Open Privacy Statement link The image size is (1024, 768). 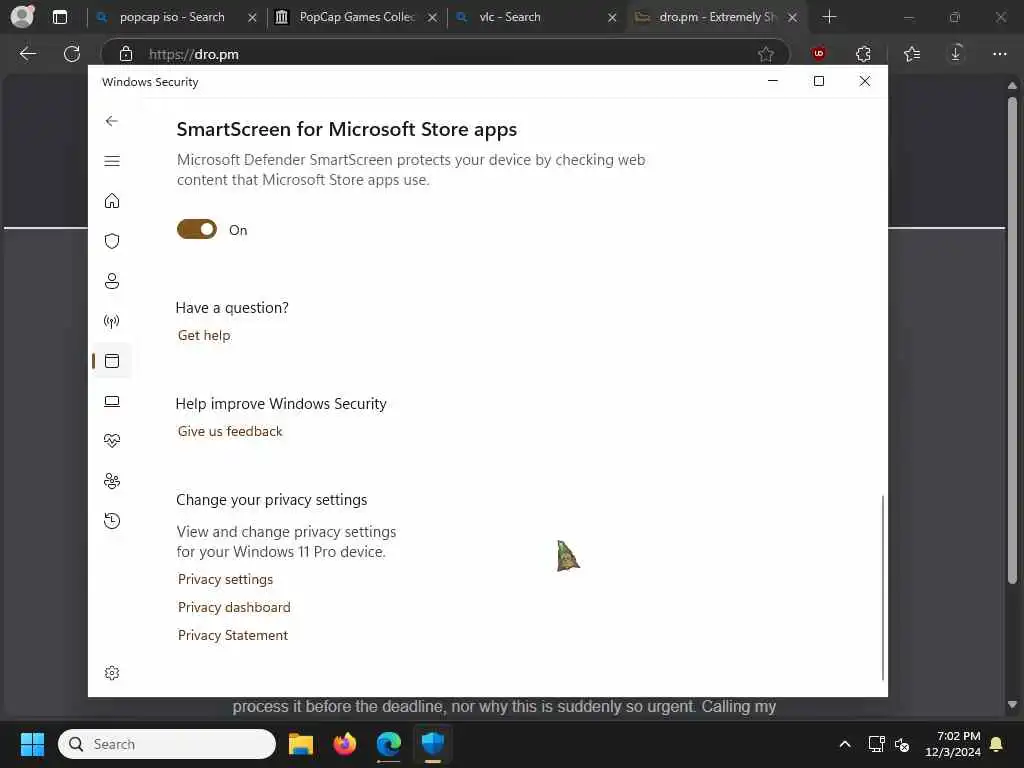[232, 635]
